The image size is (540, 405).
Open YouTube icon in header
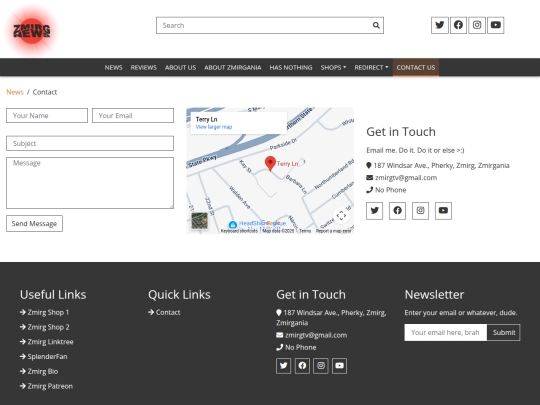pyautogui.click(x=496, y=25)
